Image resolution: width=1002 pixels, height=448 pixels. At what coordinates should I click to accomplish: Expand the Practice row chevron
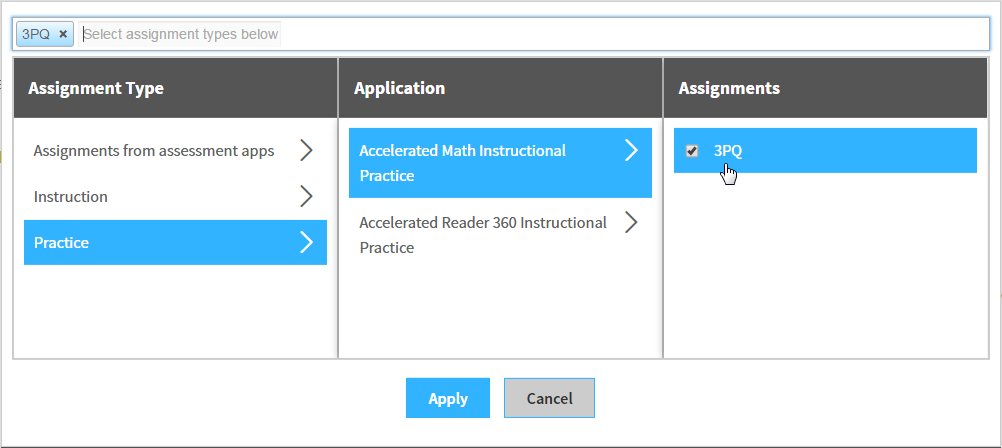click(307, 243)
